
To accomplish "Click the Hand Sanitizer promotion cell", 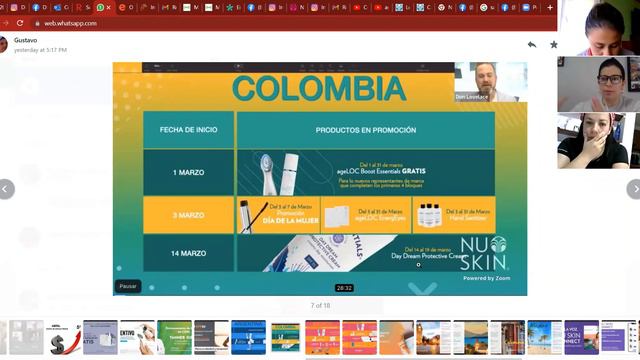I will (x=454, y=215).
